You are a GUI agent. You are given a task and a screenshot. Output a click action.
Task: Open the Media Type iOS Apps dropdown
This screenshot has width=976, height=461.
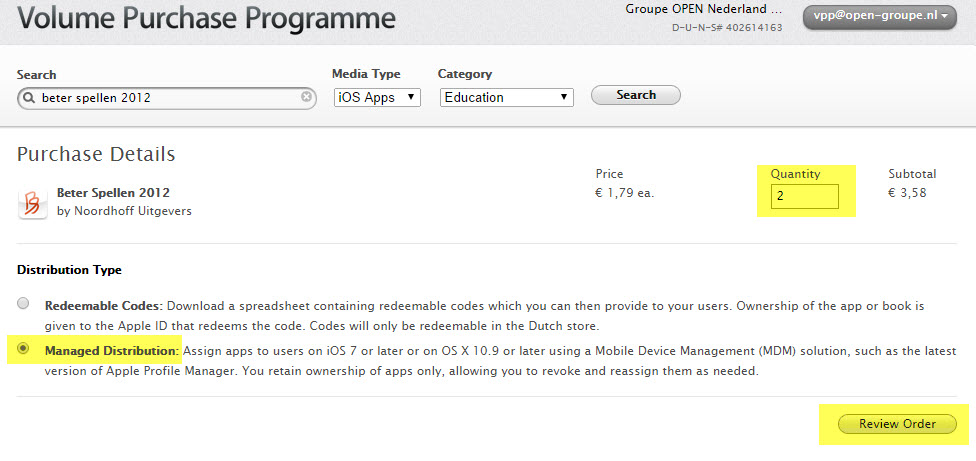click(x=377, y=98)
